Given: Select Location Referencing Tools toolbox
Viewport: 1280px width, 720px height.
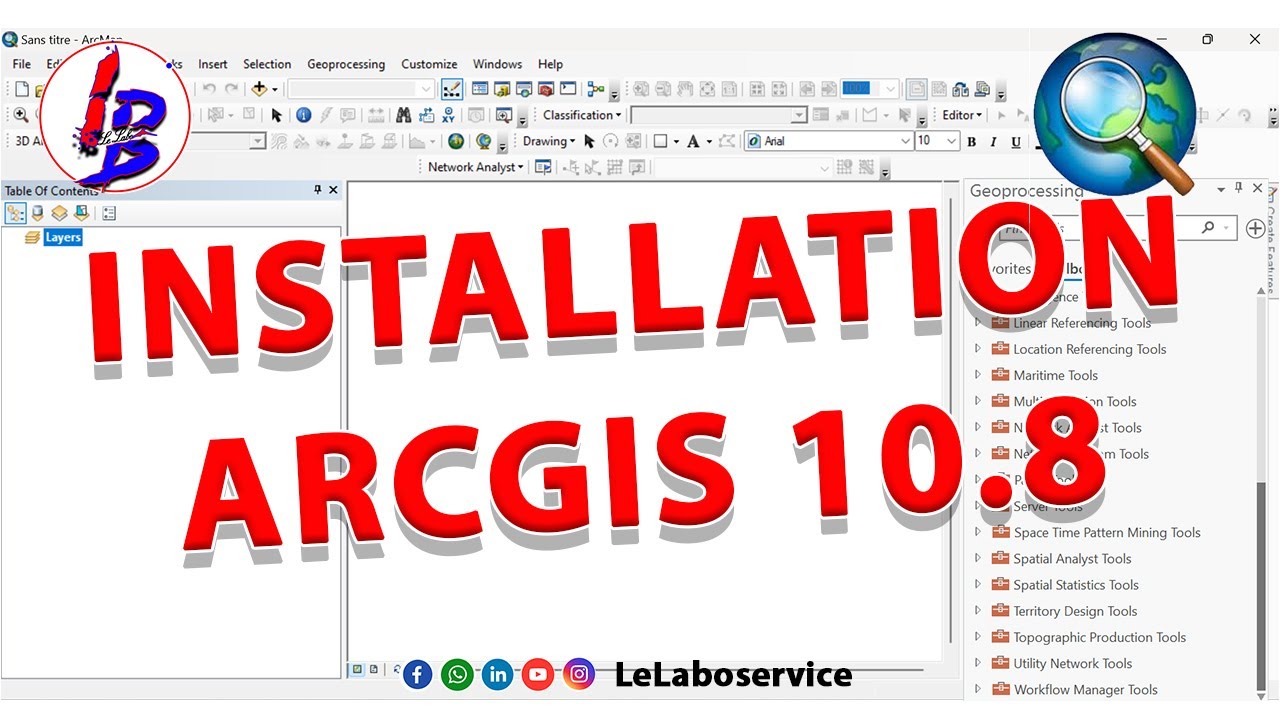Looking at the screenshot, I should [x=1090, y=349].
